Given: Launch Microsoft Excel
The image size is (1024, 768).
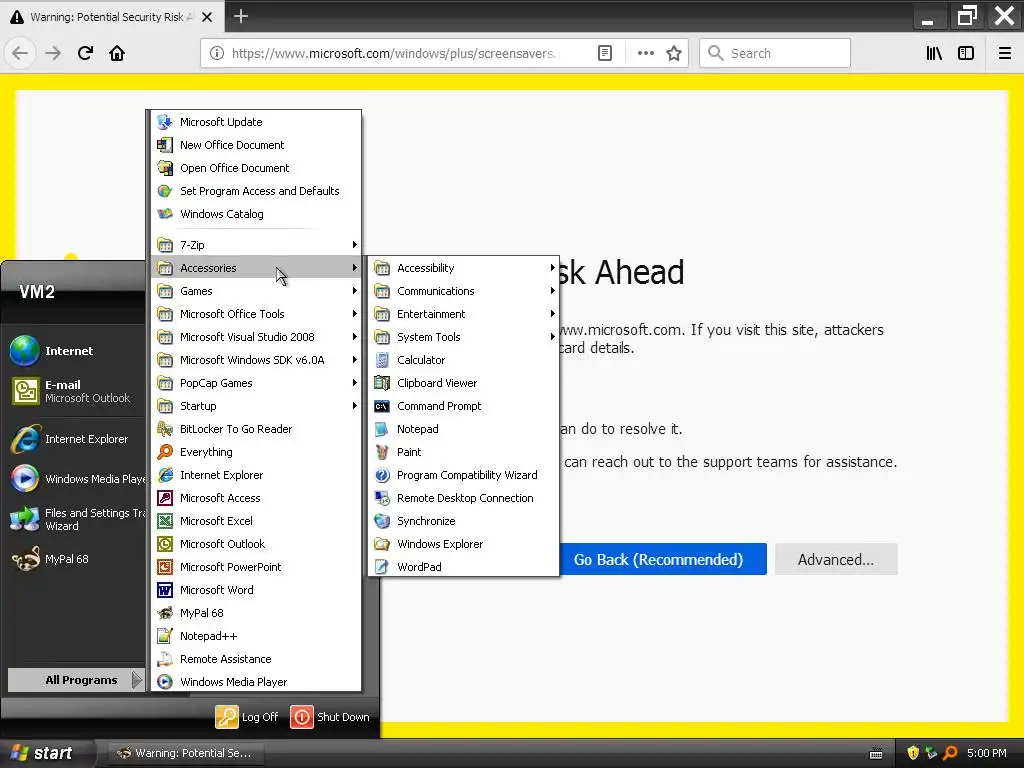Looking at the screenshot, I should pos(256,520).
